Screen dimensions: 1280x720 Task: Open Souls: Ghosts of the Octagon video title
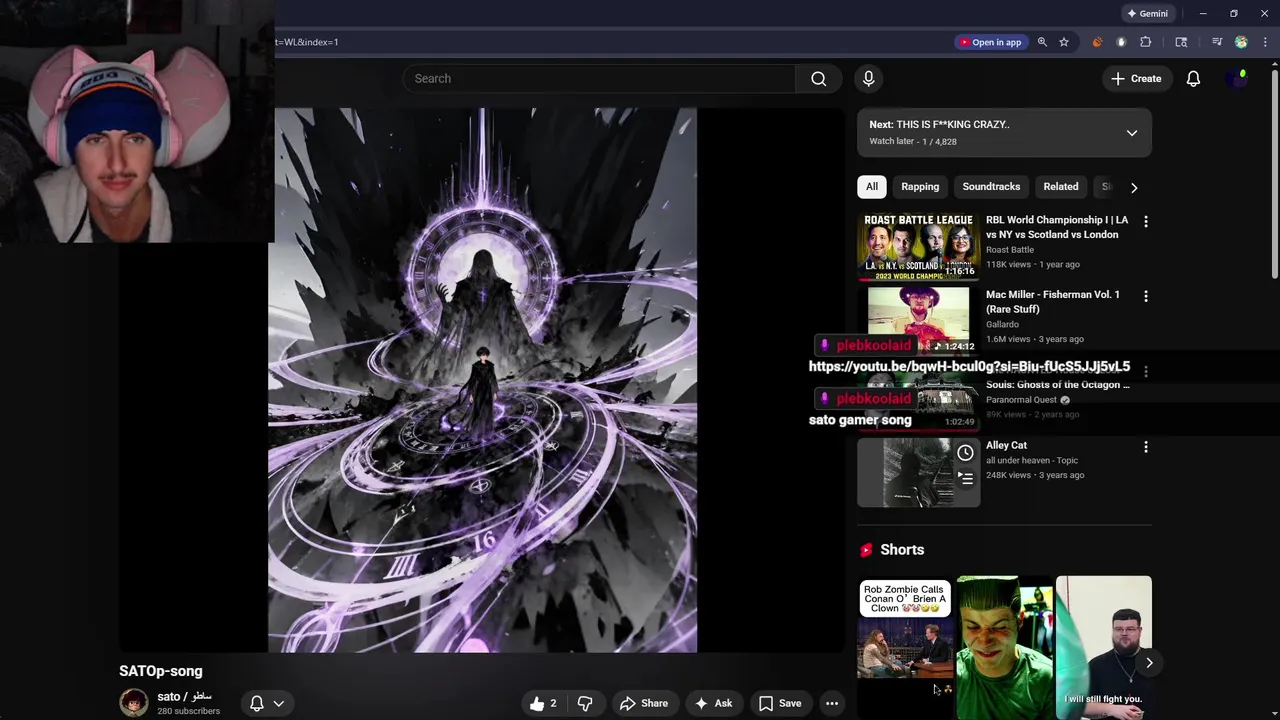(x=1058, y=385)
